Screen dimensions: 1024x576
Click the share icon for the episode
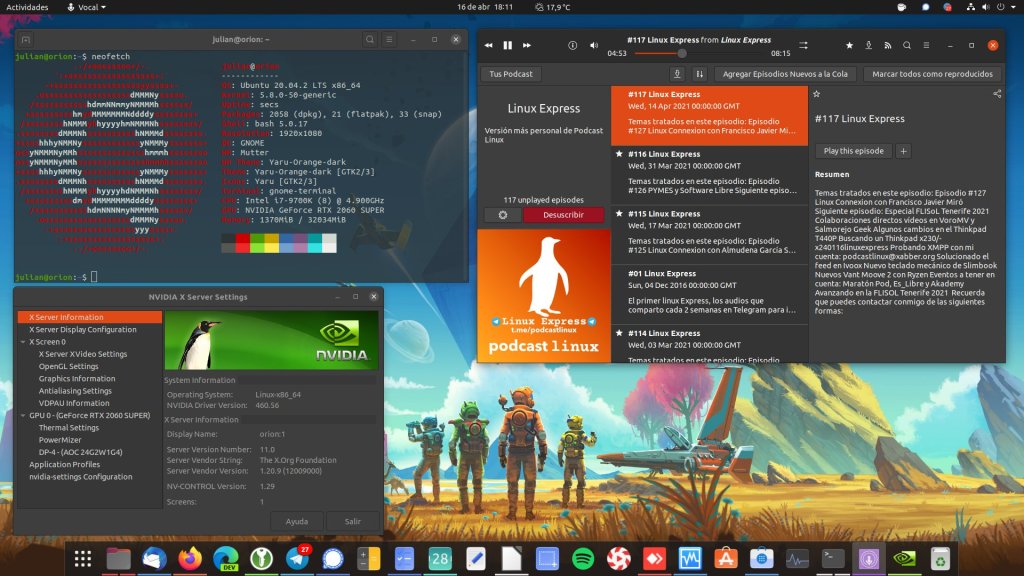click(x=997, y=94)
